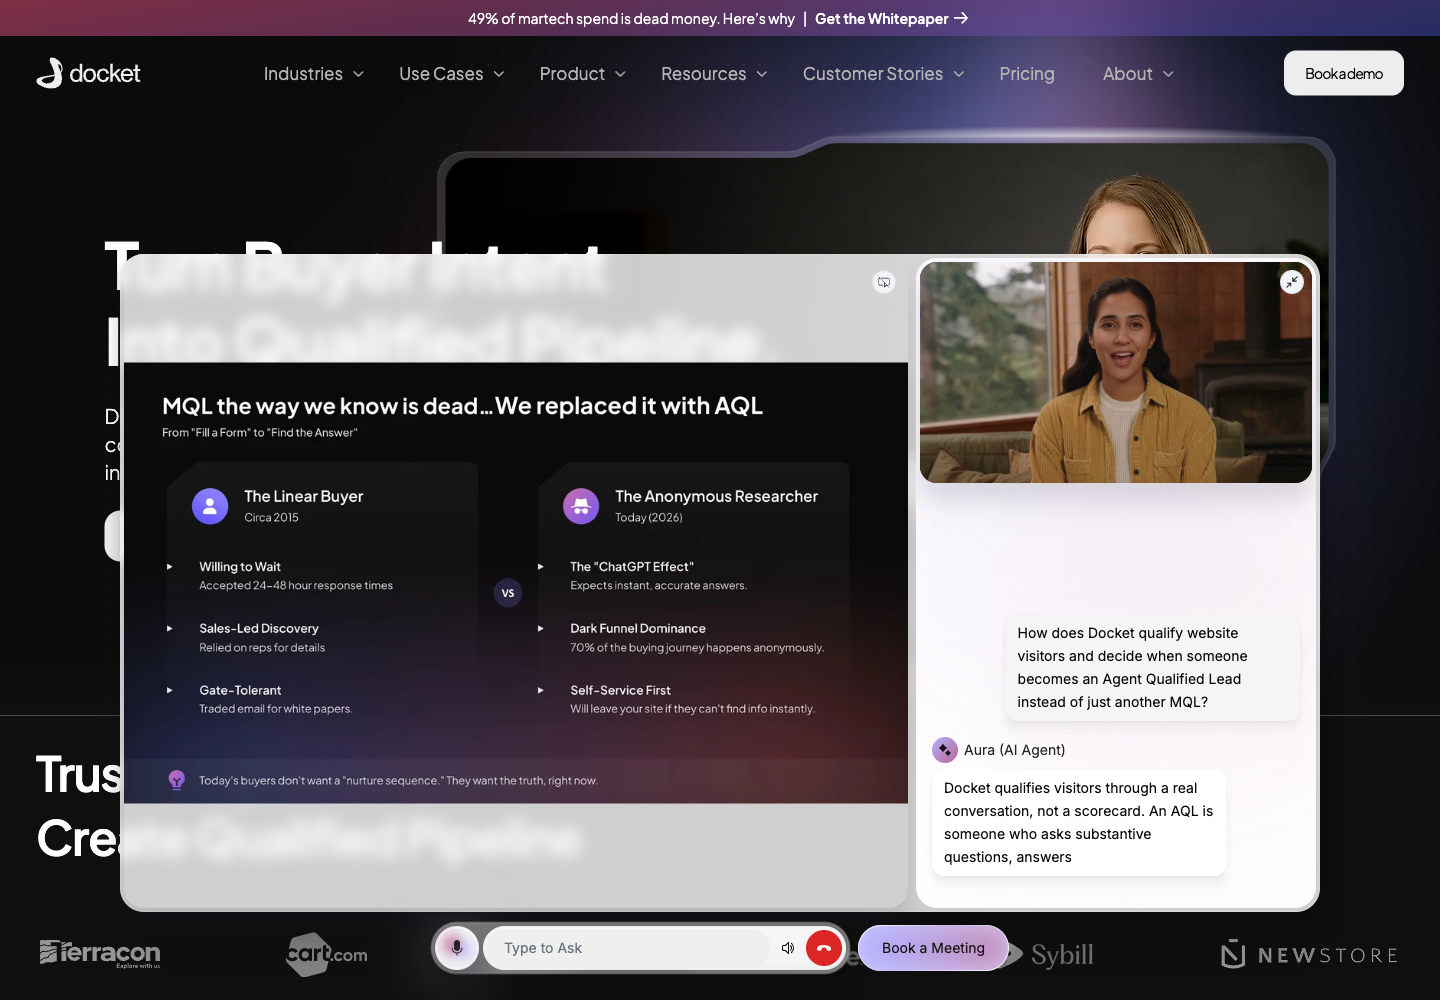The image size is (1440, 1000).
Task: Click the Self-Service First item
Action: [620, 691]
